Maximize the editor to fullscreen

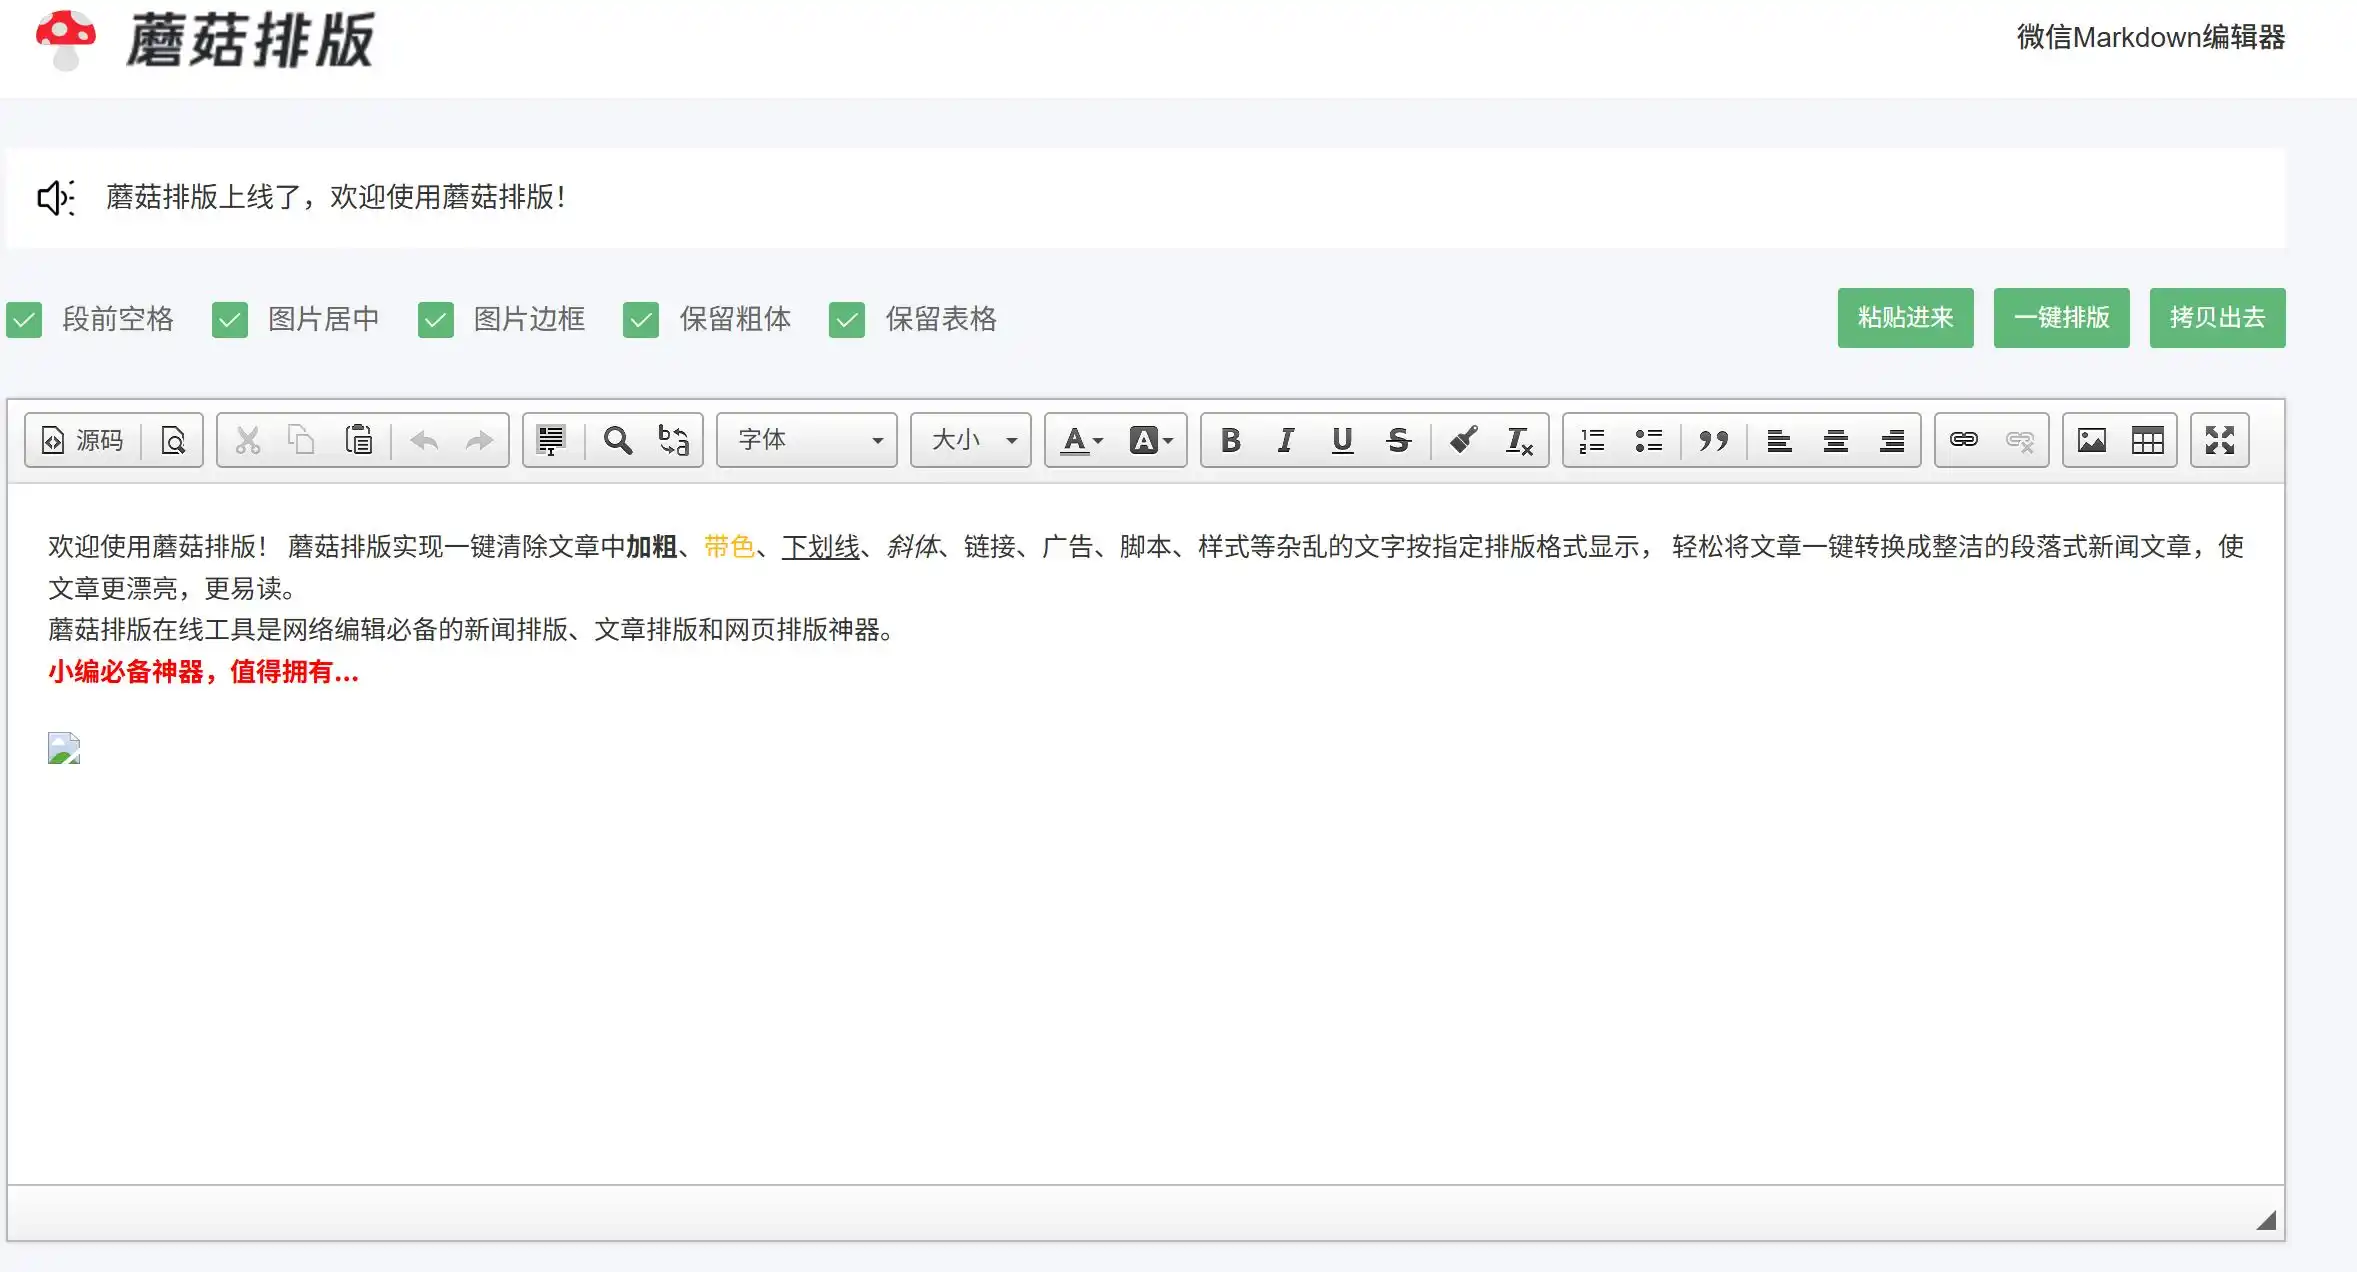(x=2220, y=440)
